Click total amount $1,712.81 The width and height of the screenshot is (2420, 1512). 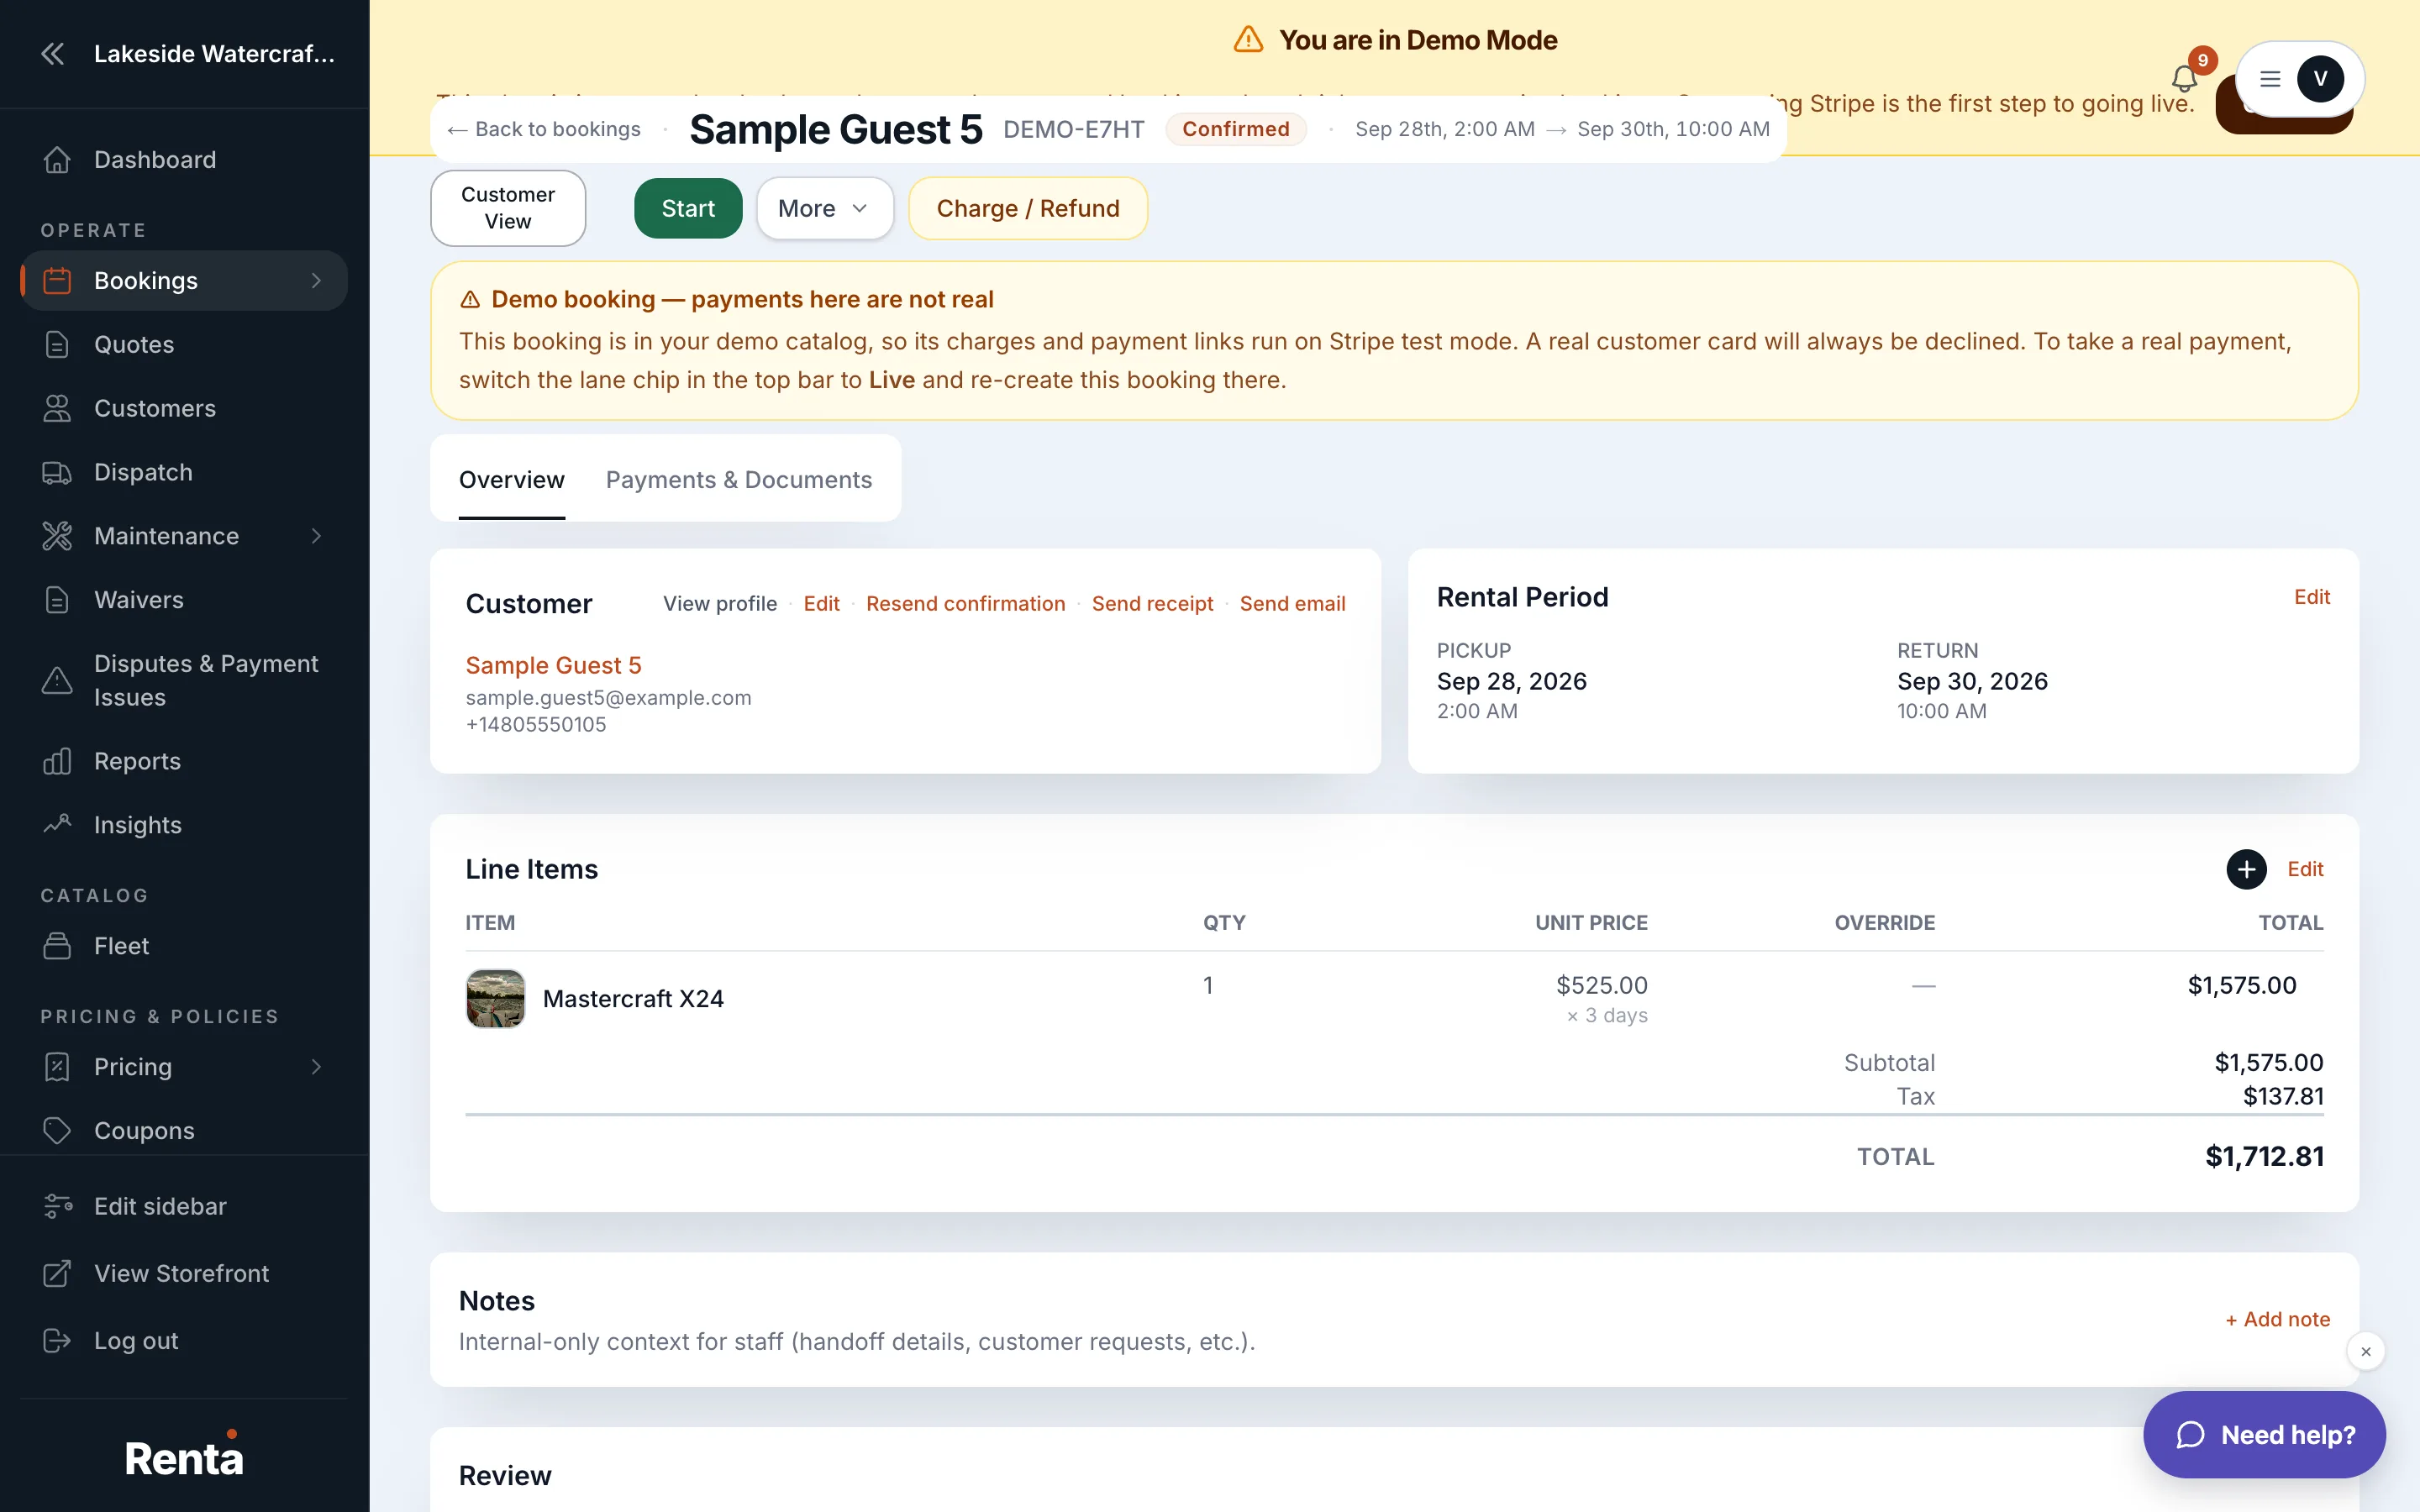click(2265, 1157)
